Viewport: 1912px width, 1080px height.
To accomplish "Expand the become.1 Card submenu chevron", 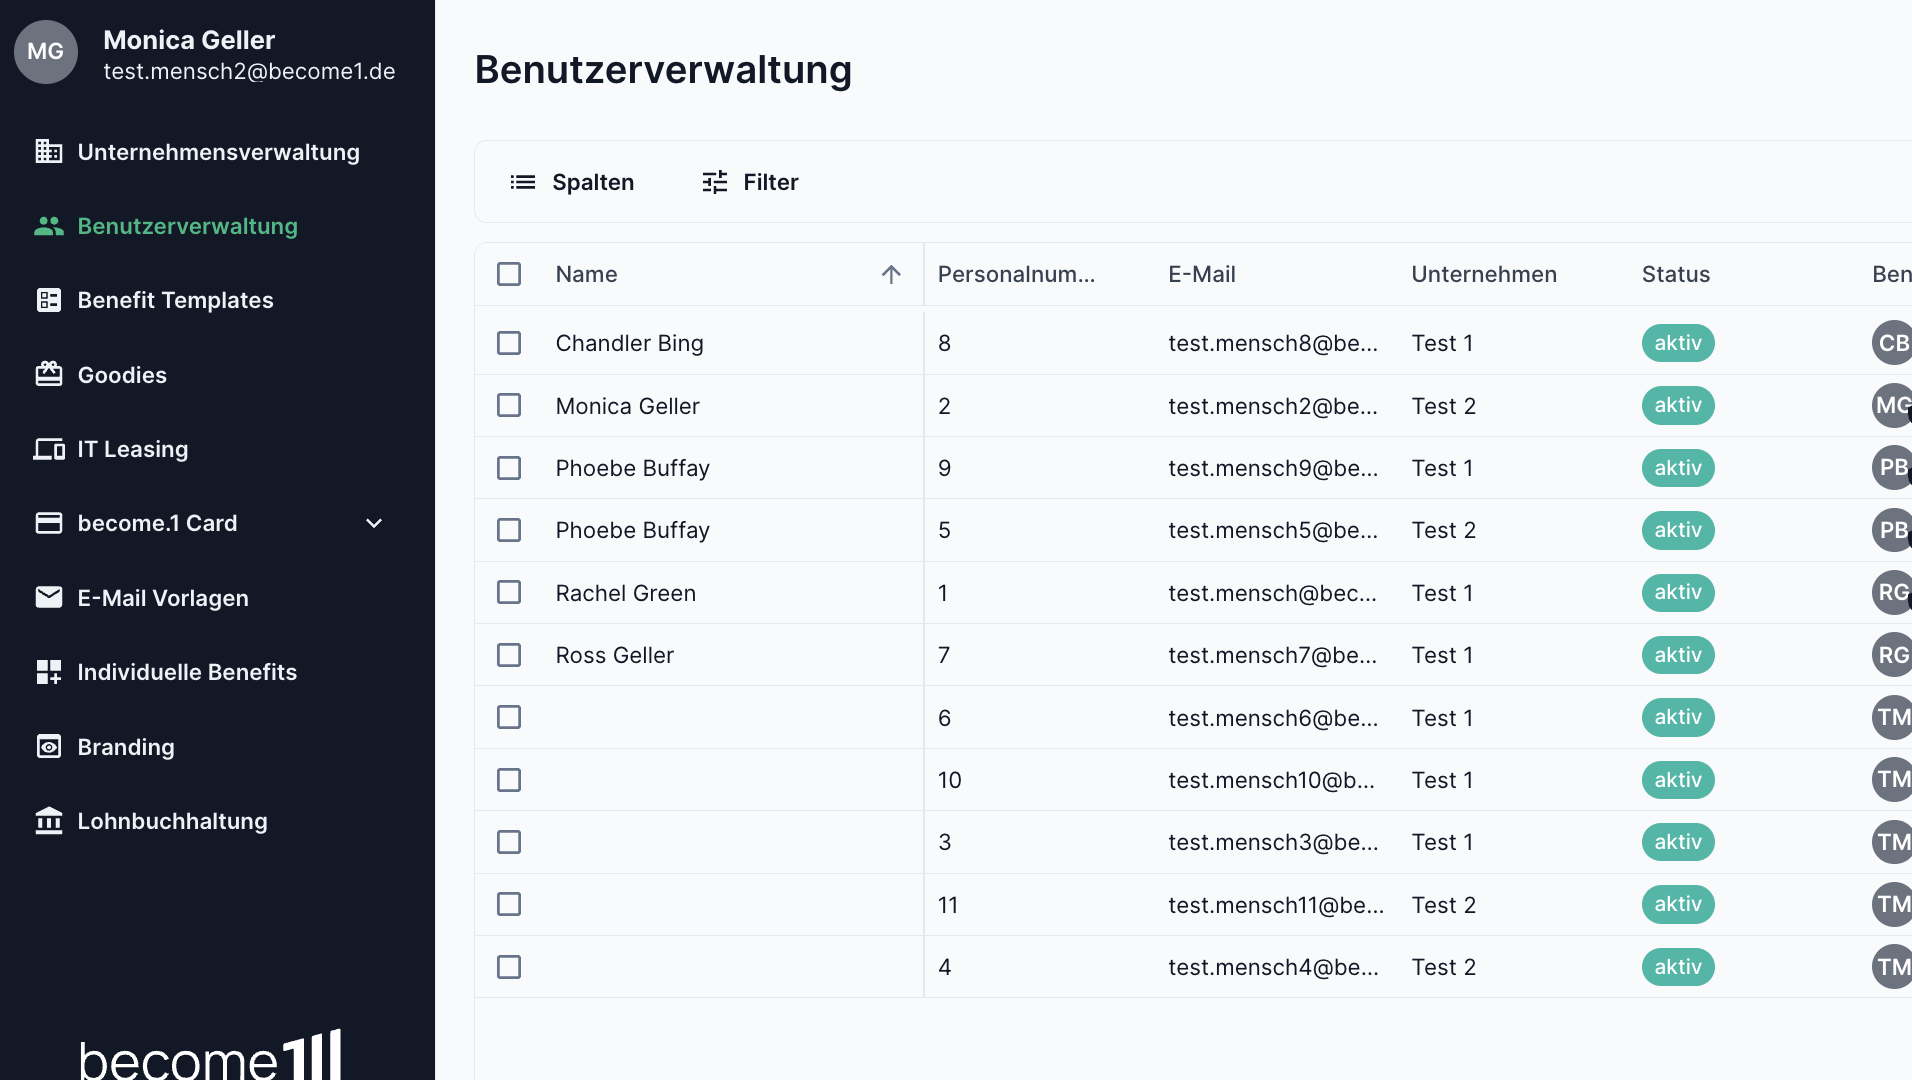I will click(x=374, y=523).
